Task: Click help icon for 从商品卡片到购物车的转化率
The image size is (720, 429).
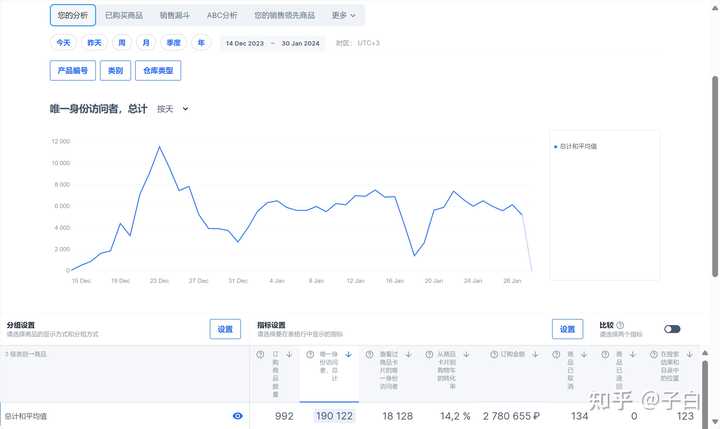Action: [430, 354]
